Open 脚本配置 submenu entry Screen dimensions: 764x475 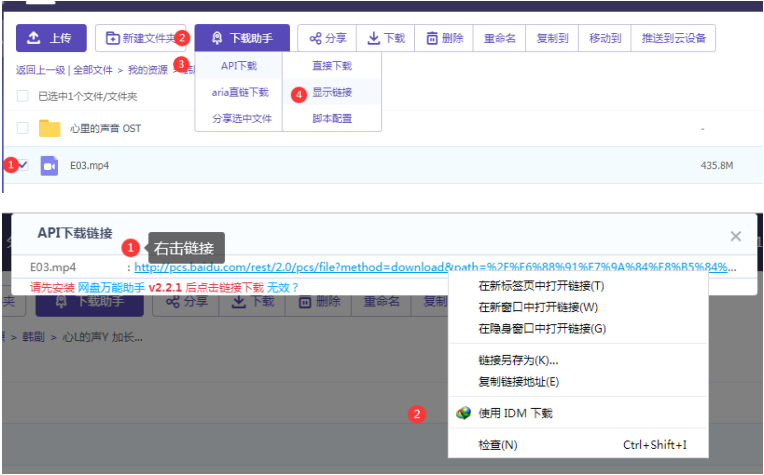[332, 118]
